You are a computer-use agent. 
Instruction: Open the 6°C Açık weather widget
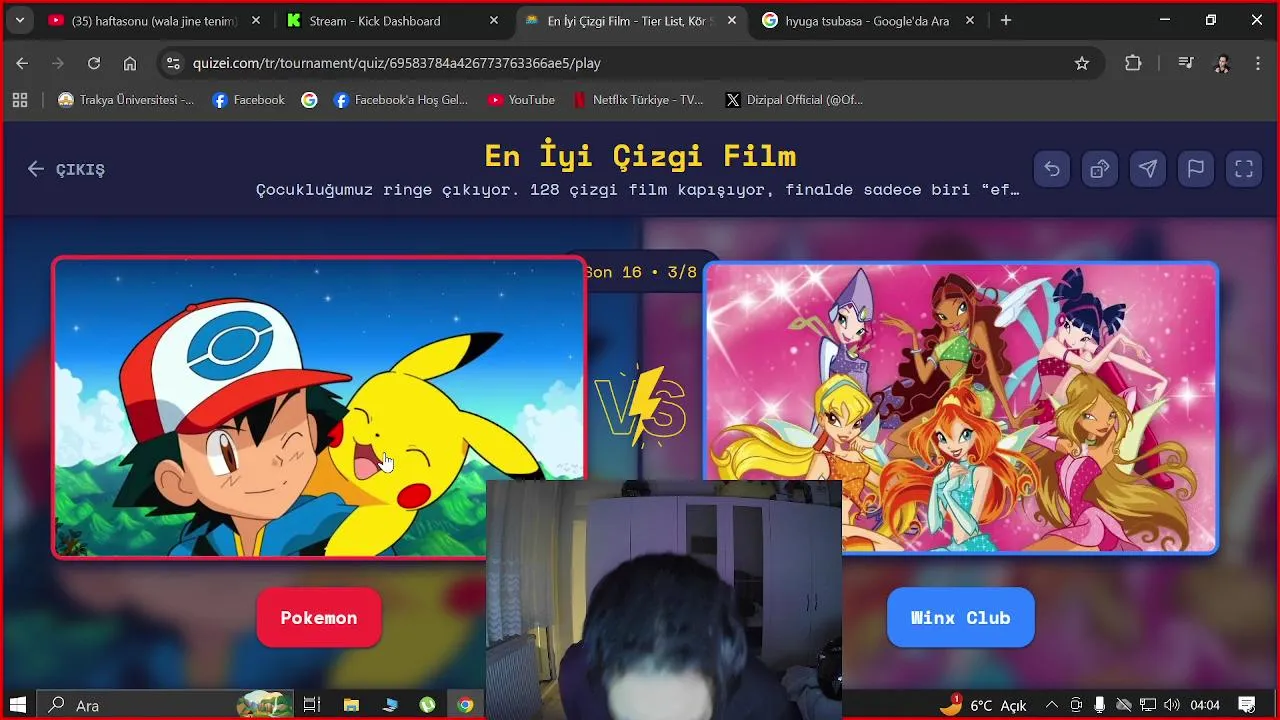(x=983, y=705)
